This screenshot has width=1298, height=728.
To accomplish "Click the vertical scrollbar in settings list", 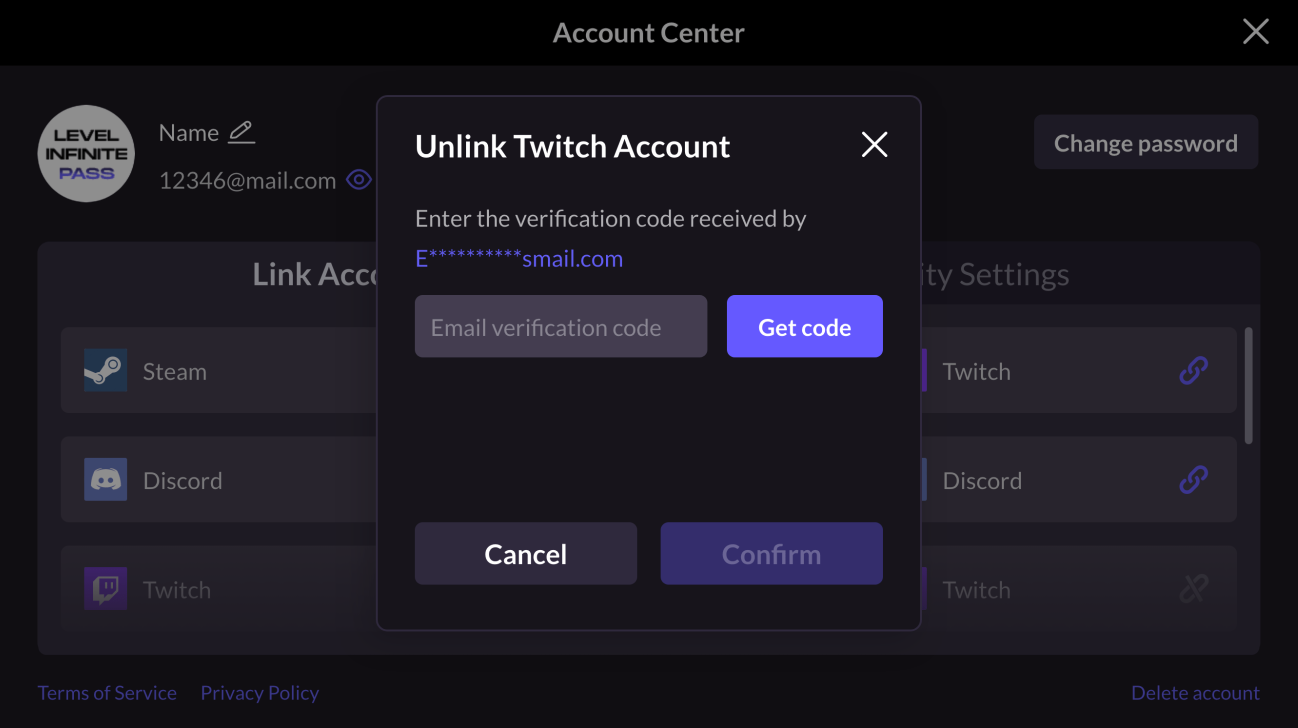I will [1248, 386].
